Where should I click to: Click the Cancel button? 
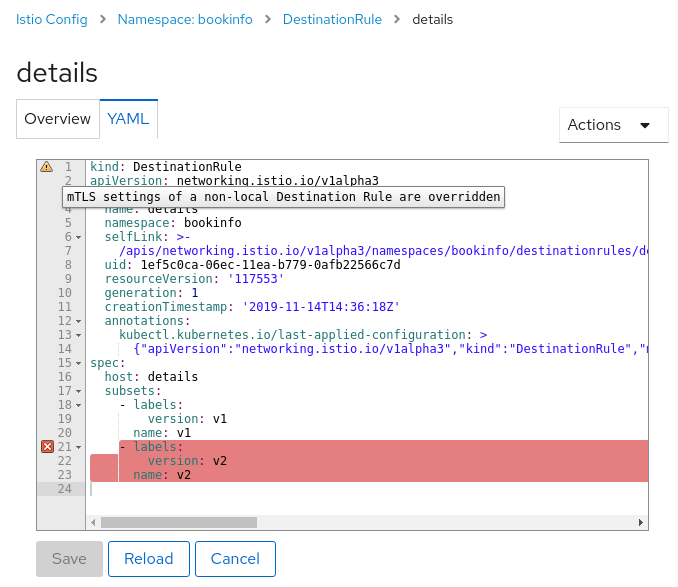pyautogui.click(x=235, y=558)
